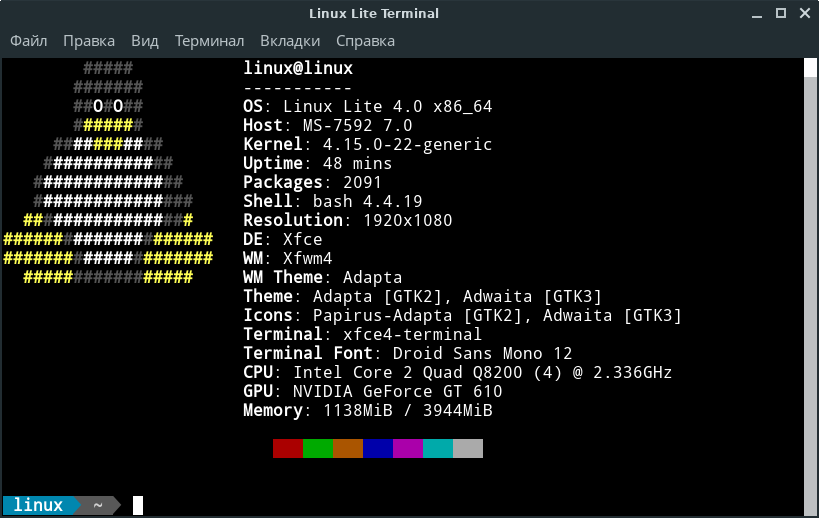Click the 'Memory: 1138MiB / 3944MiB' line

(368, 410)
